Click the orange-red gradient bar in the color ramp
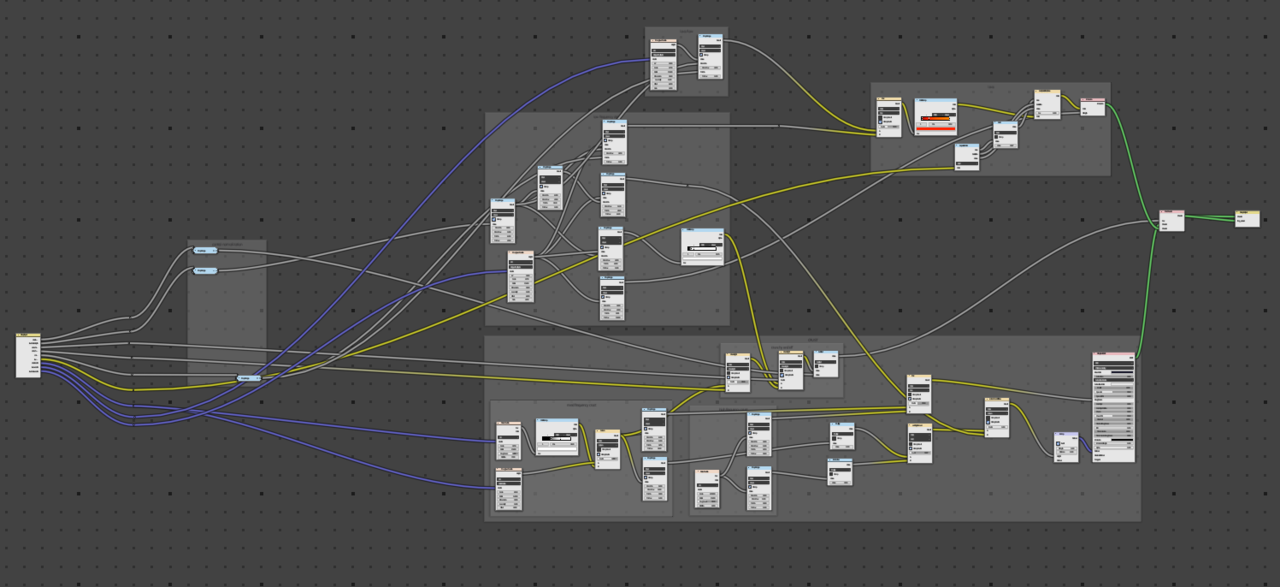This screenshot has height=587, width=1280. 936,117
